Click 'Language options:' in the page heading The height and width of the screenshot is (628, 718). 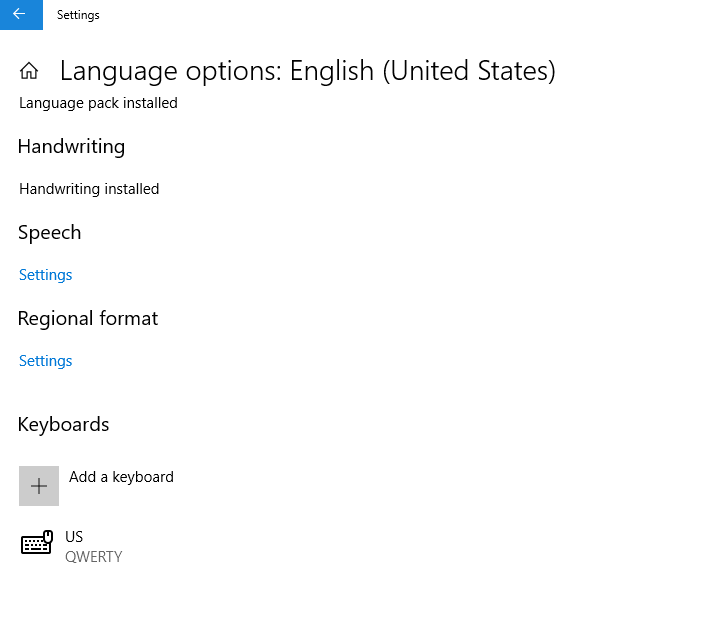point(171,71)
